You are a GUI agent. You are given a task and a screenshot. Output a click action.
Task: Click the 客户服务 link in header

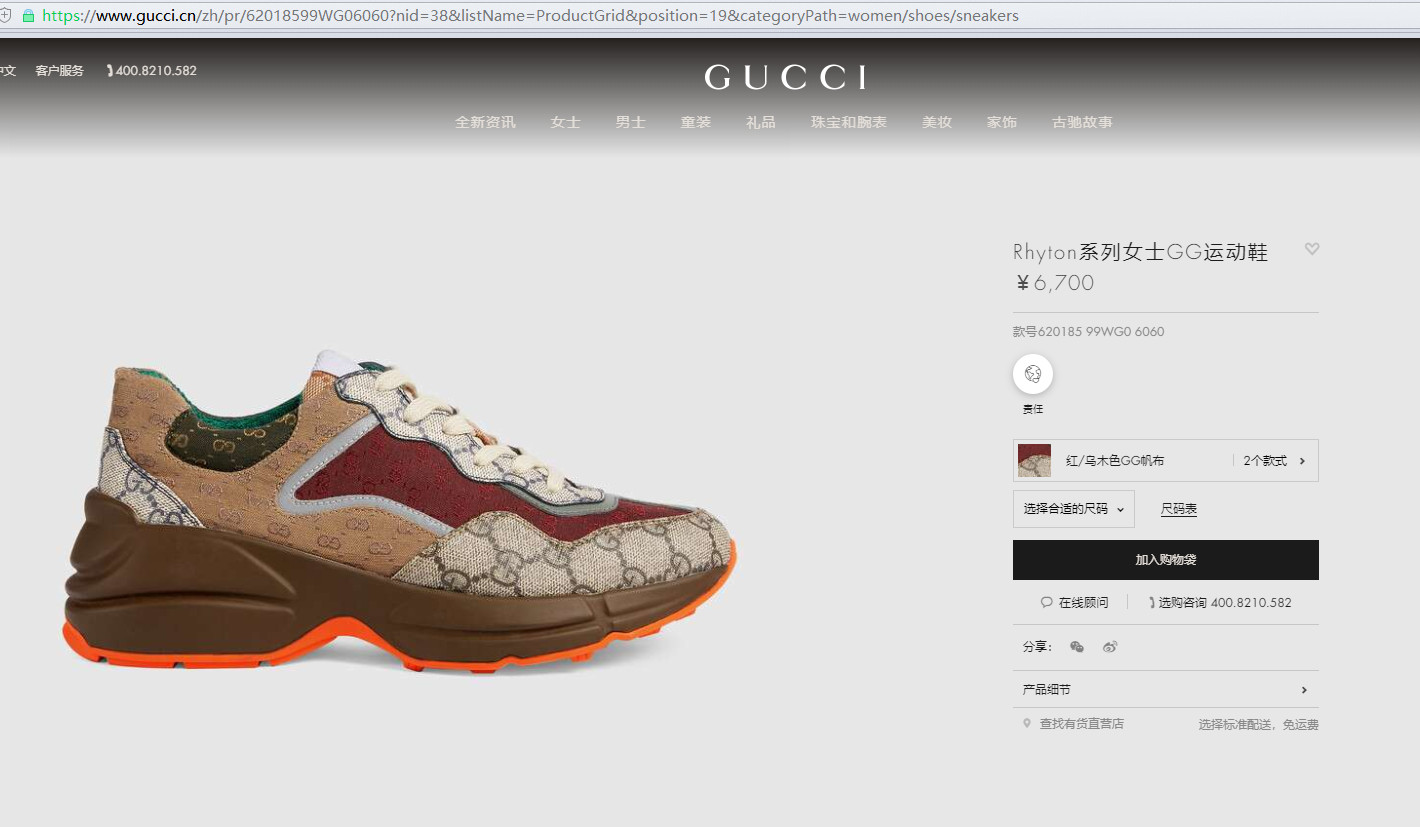click(60, 71)
